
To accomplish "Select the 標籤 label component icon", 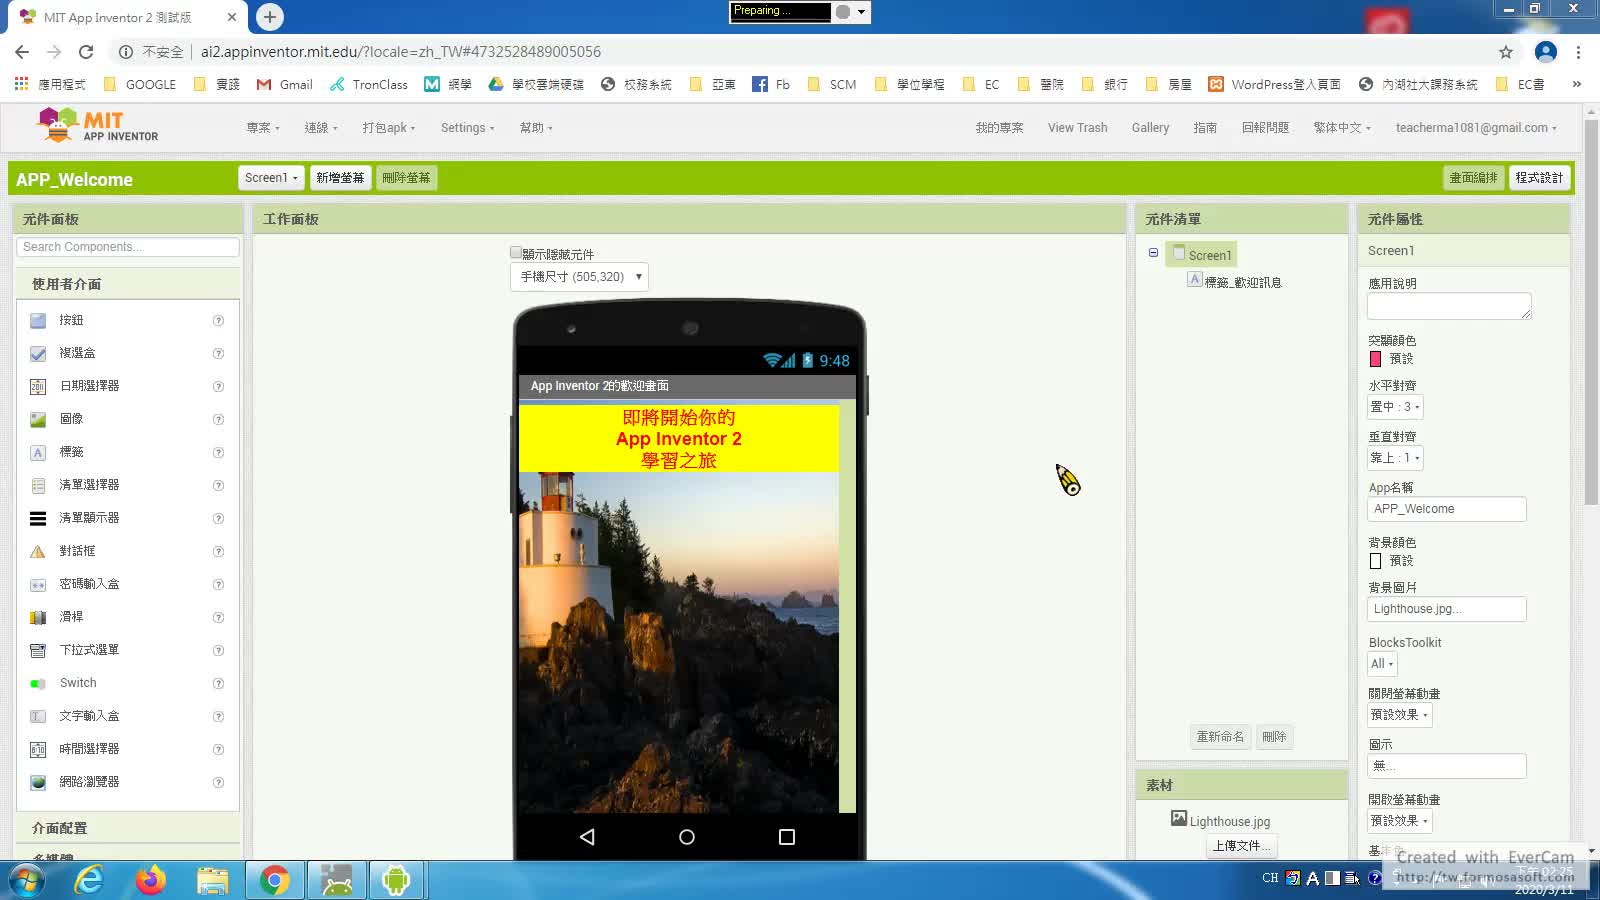I will tap(38, 453).
